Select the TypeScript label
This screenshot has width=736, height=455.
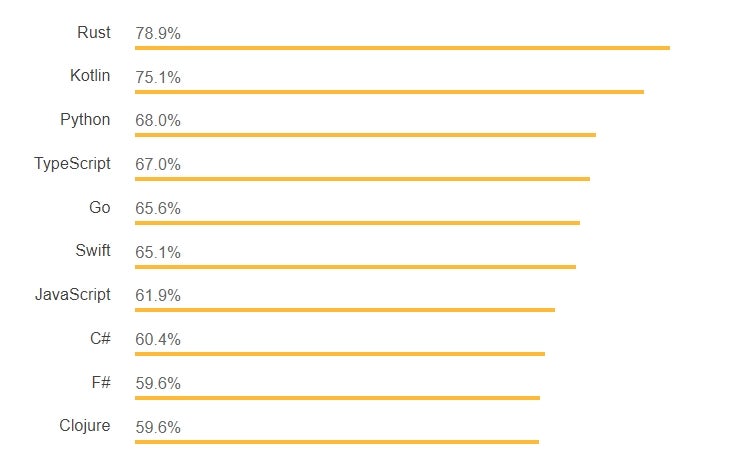tap(72, 164)
